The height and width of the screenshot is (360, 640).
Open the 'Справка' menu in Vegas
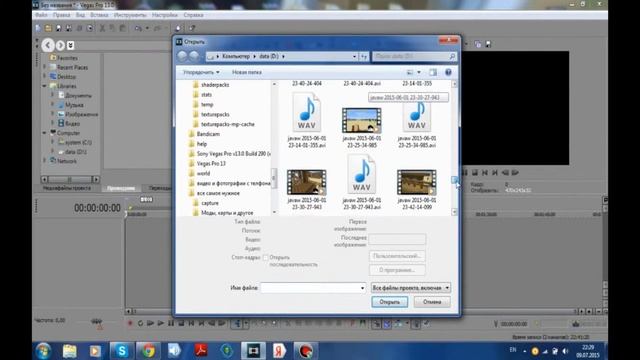coord(193,15)
